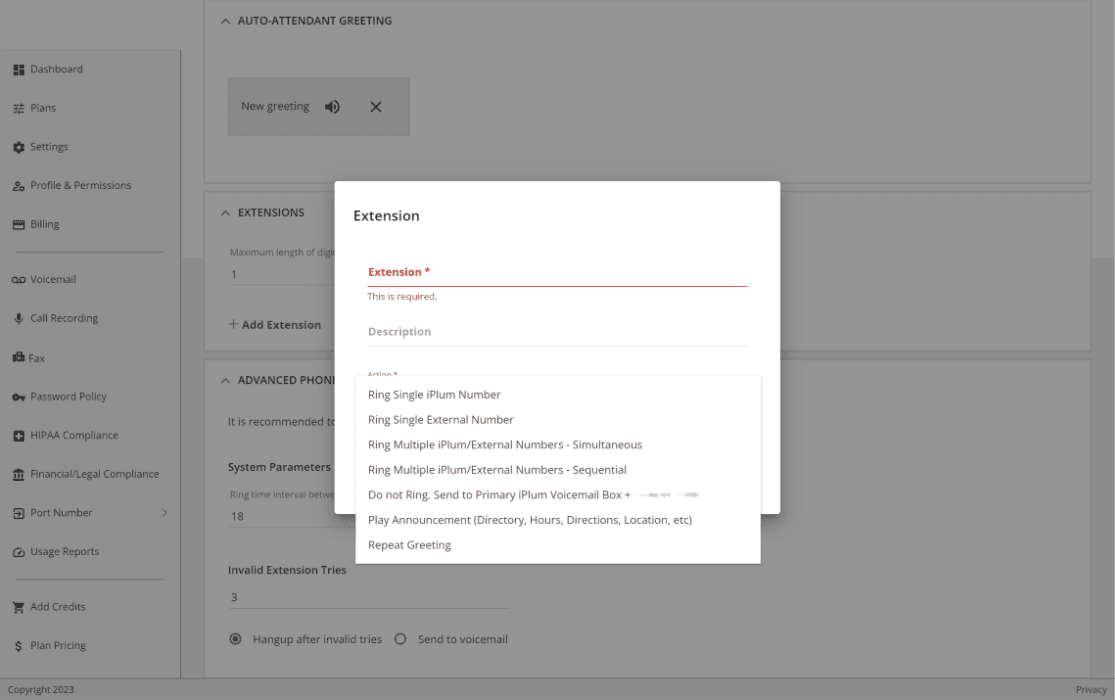Select the Plans sidebar icon
The height and width of the screenshot is (700, 1115).
tap(42, 107)
